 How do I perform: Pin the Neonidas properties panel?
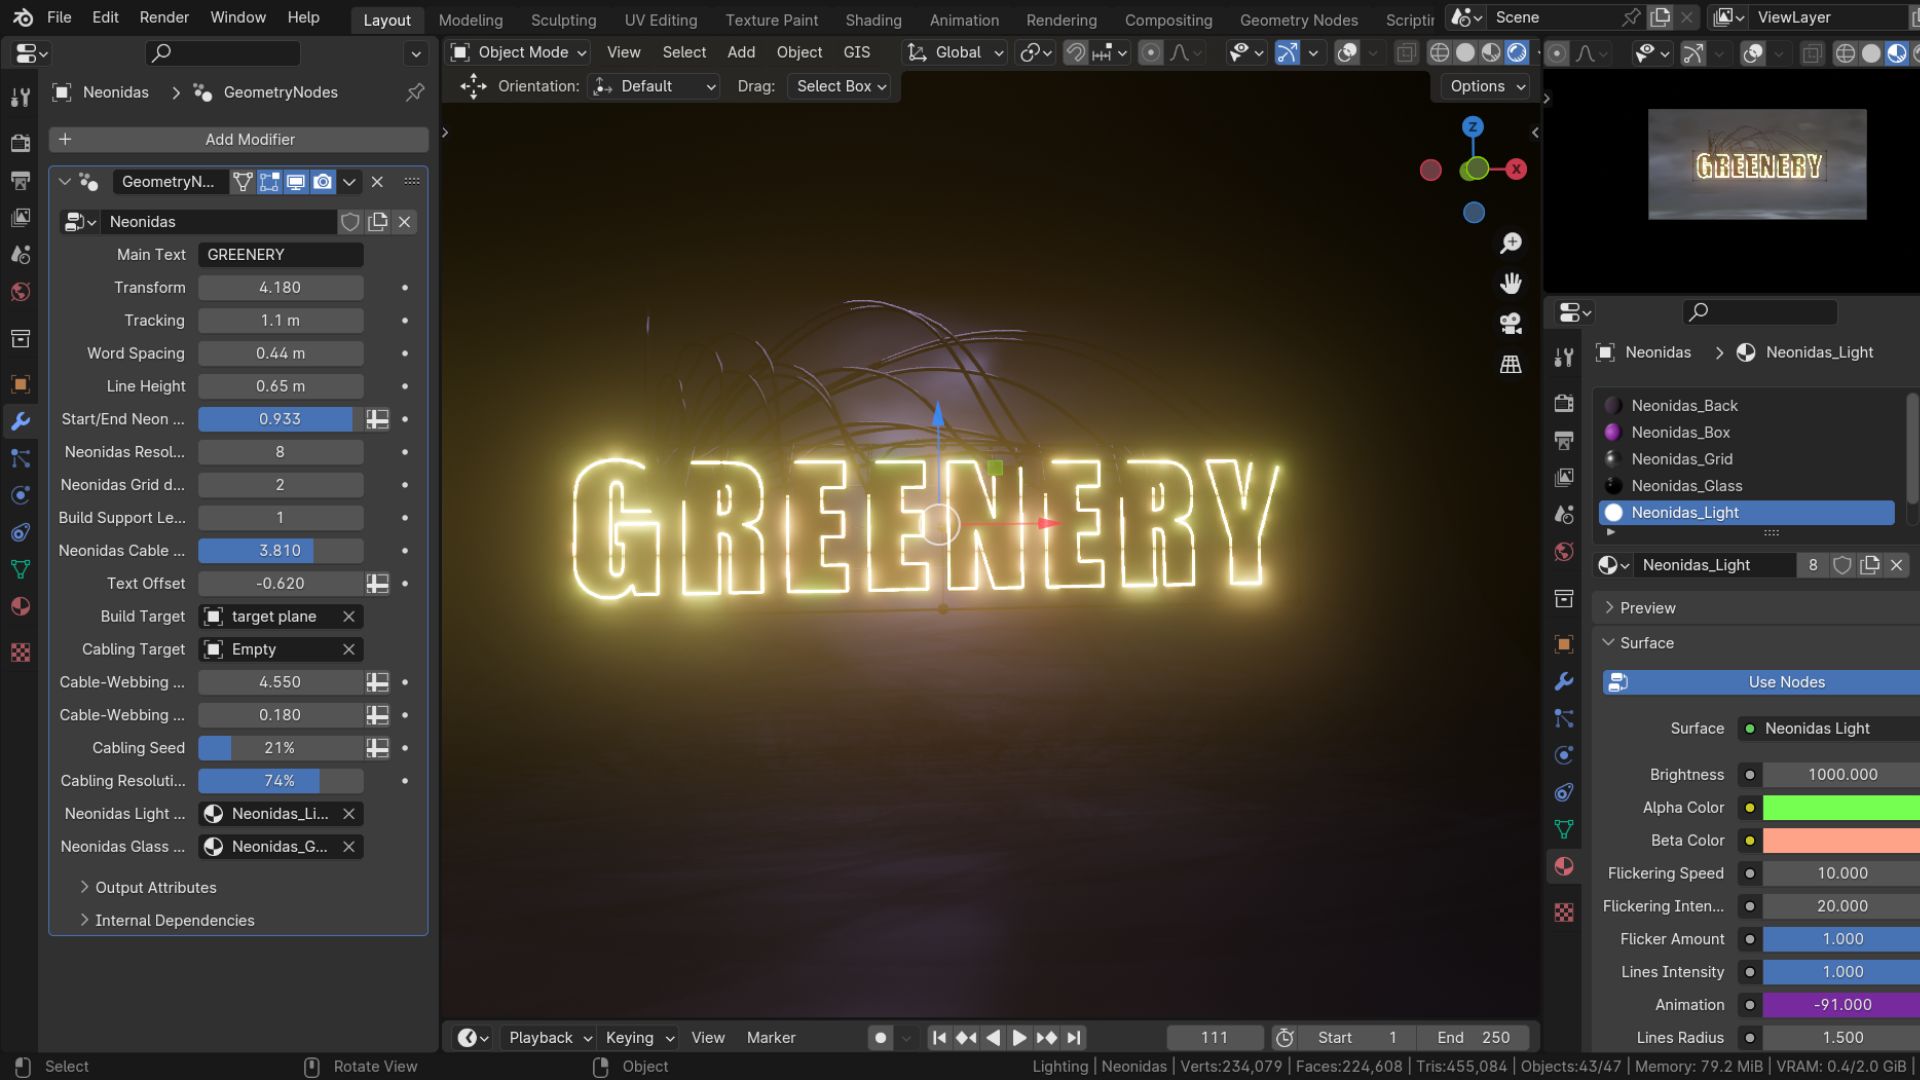coord(414,92)
